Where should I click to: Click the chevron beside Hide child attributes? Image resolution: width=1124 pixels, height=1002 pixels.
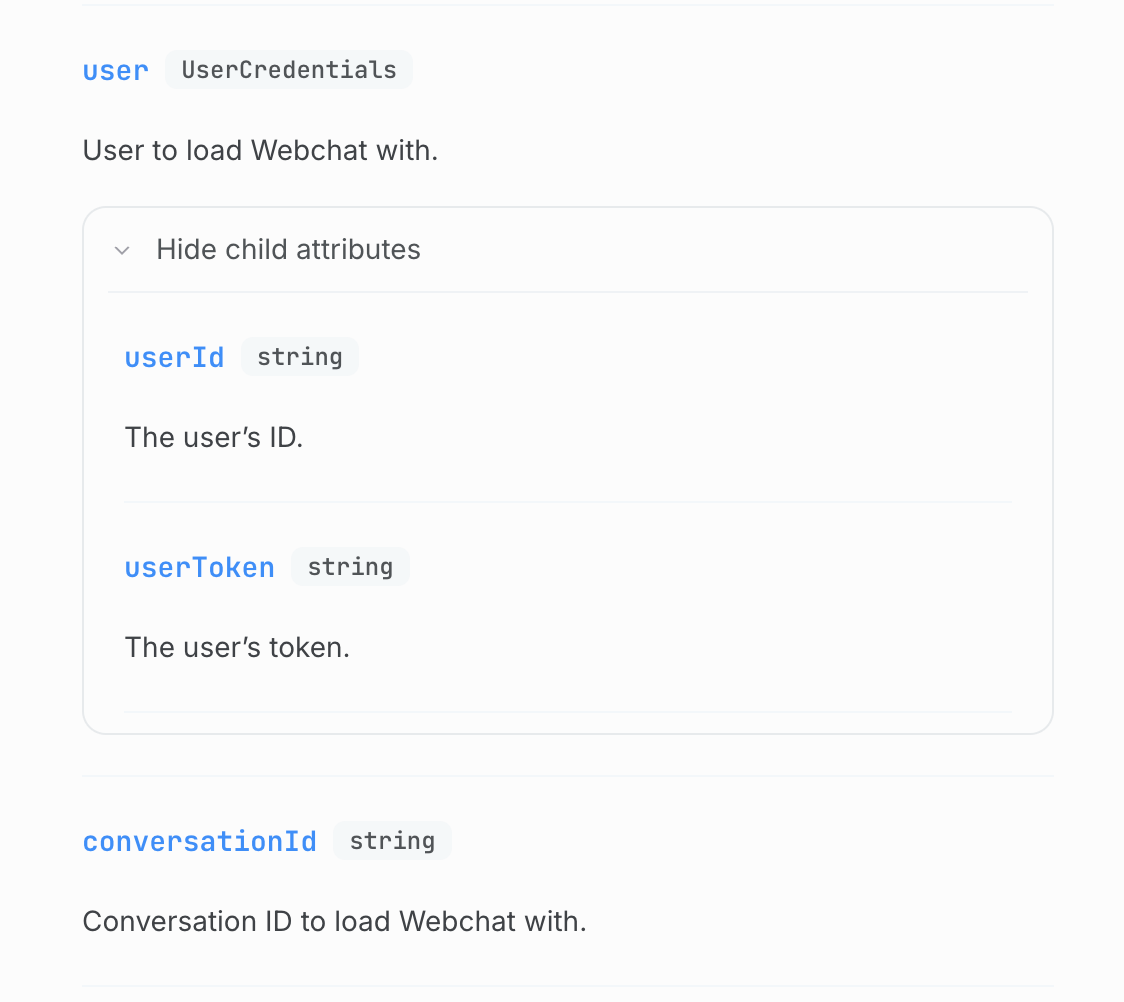pos(122,250)
